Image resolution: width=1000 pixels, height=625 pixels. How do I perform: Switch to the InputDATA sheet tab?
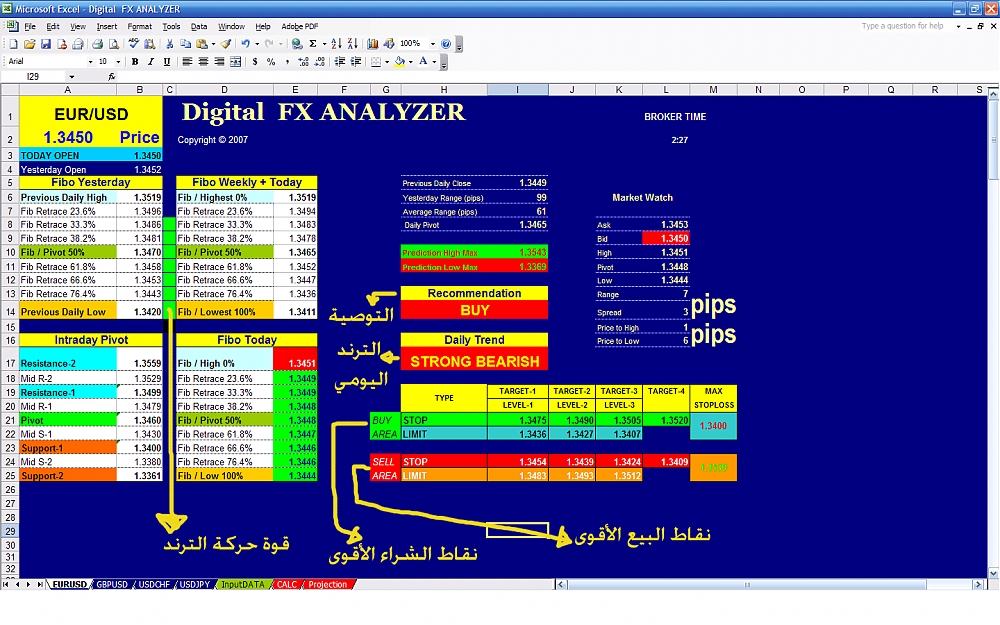(244, 584)
